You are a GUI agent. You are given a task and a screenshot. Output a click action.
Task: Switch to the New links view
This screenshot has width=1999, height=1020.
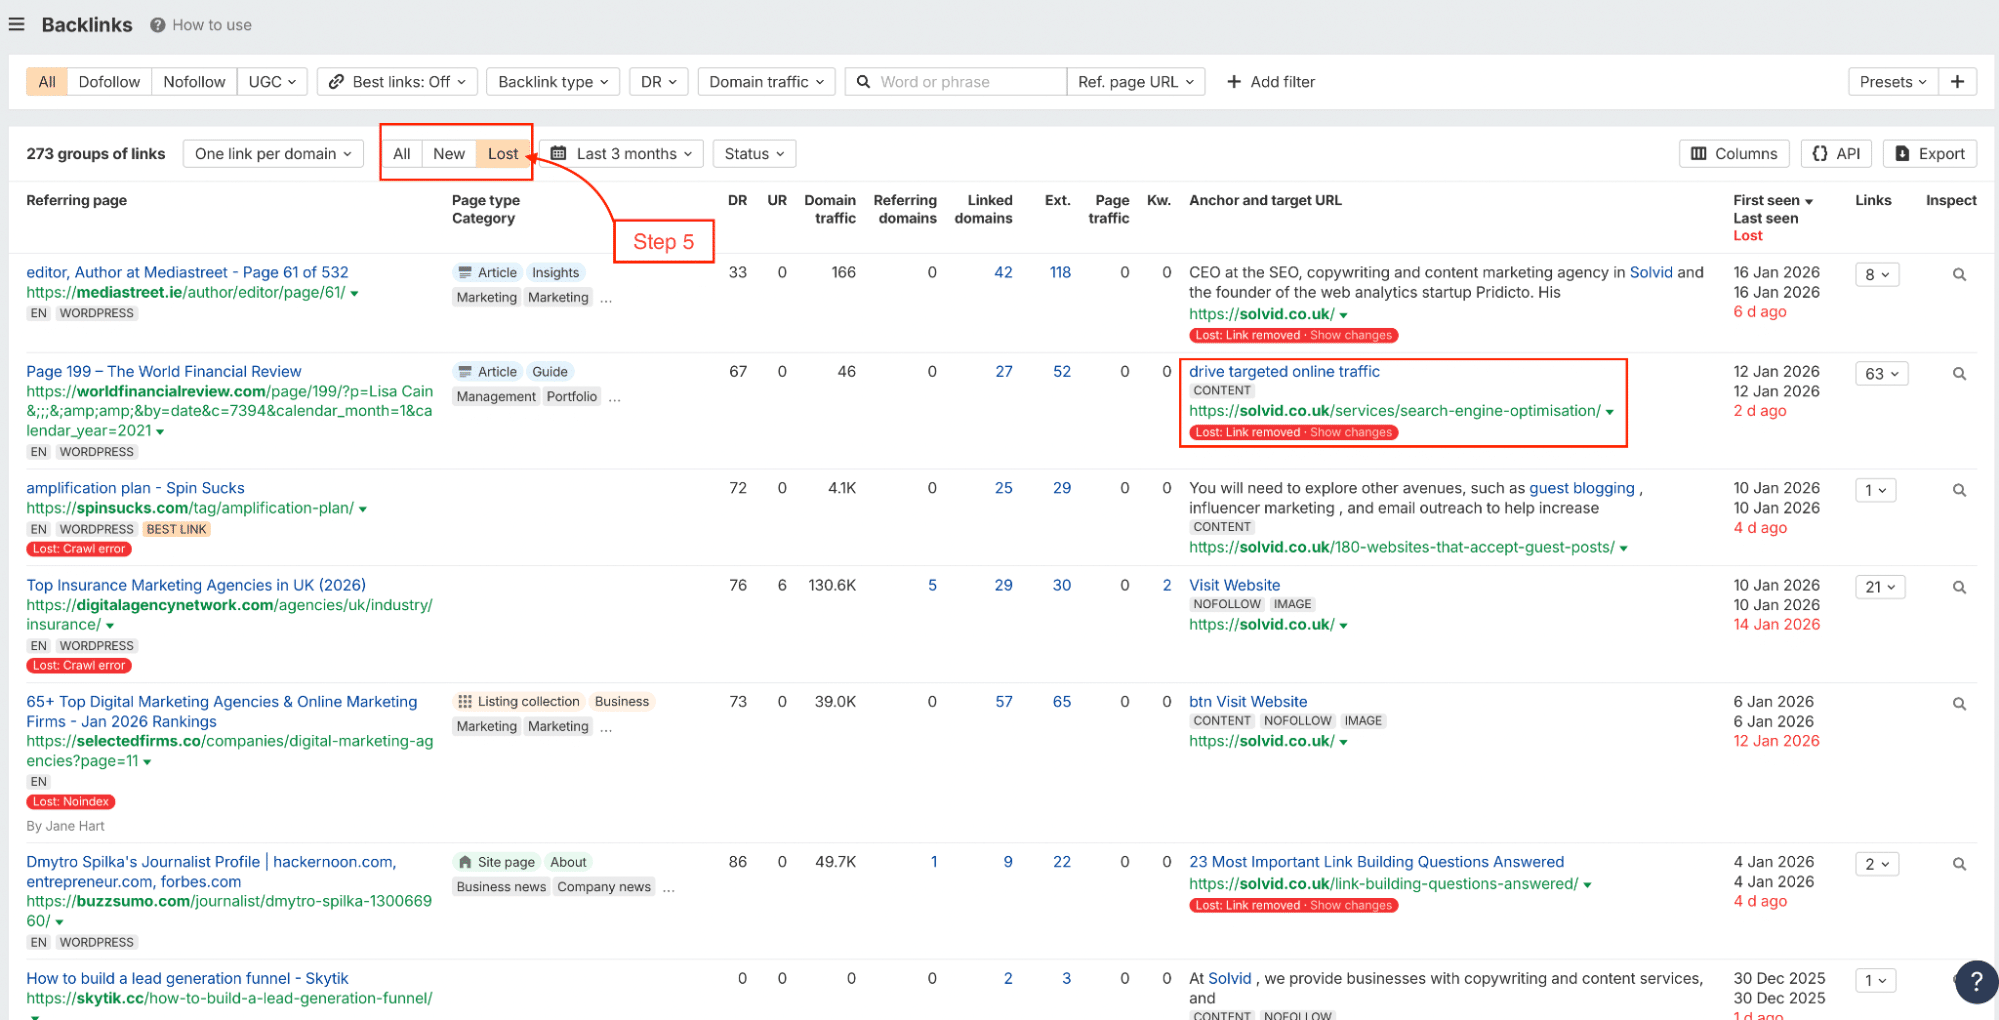pos(448,153)
